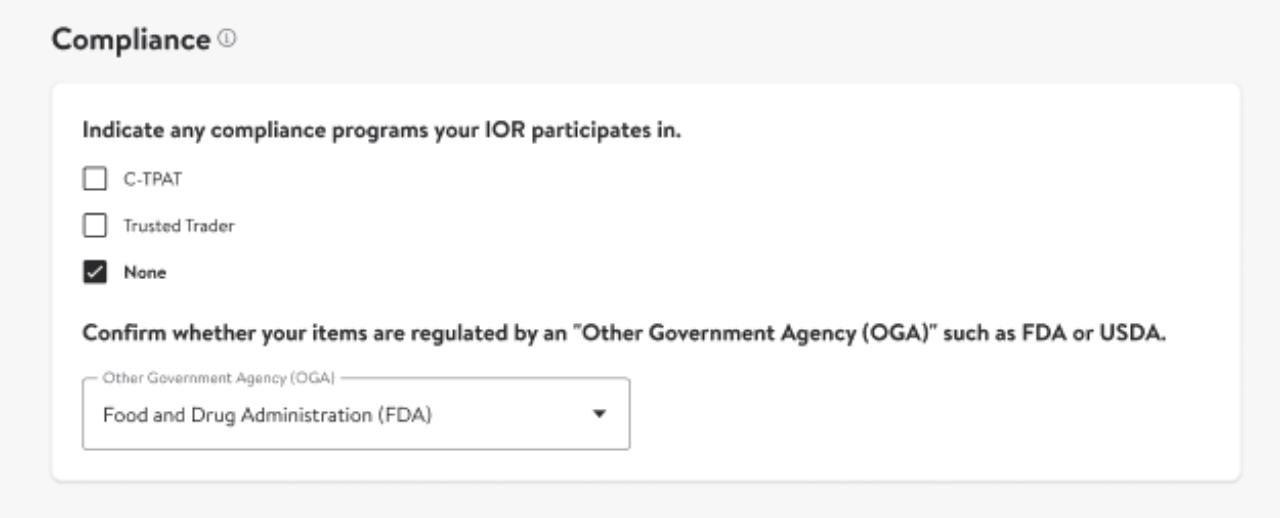
Task: Click blank area of the Compliance card
Action: point(900,220)
